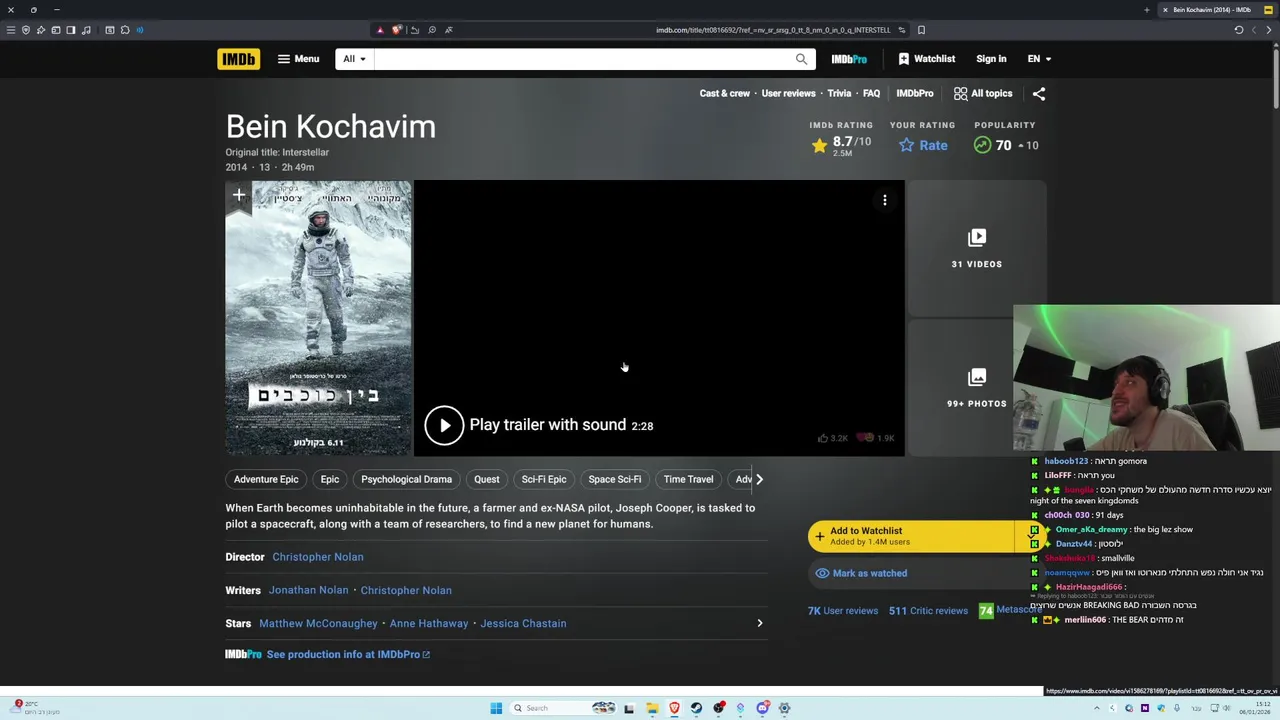Select the Time Travel chip

point(688,479)
